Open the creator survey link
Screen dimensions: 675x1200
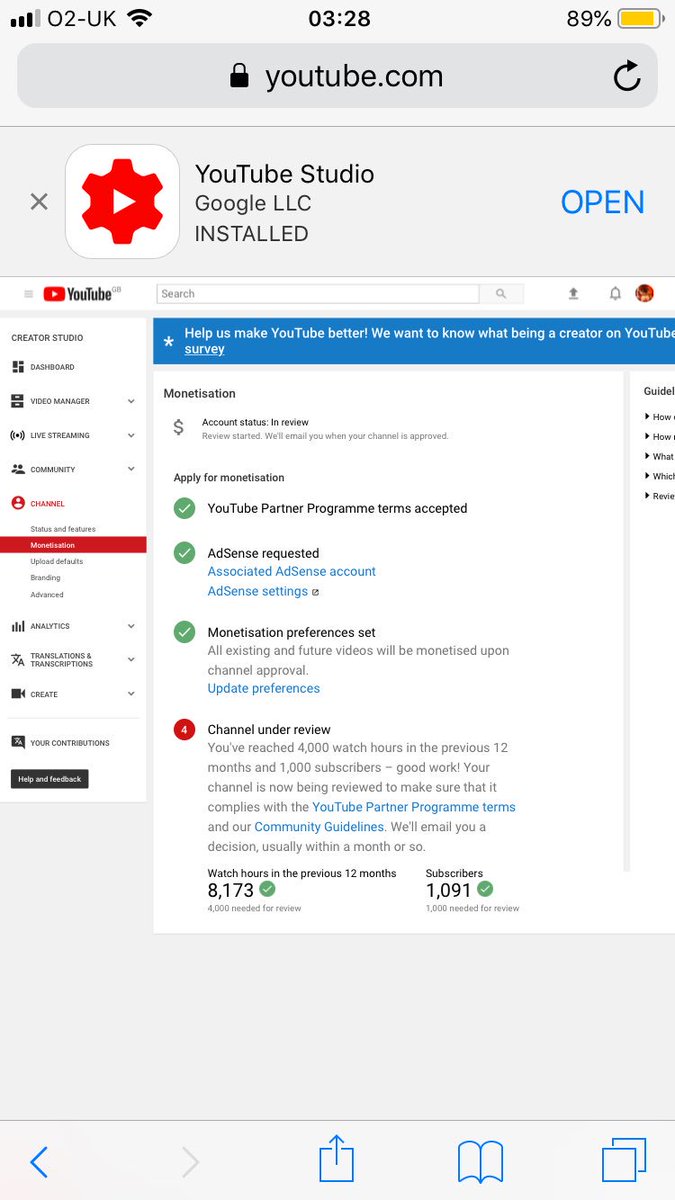[x=204, y=349]
